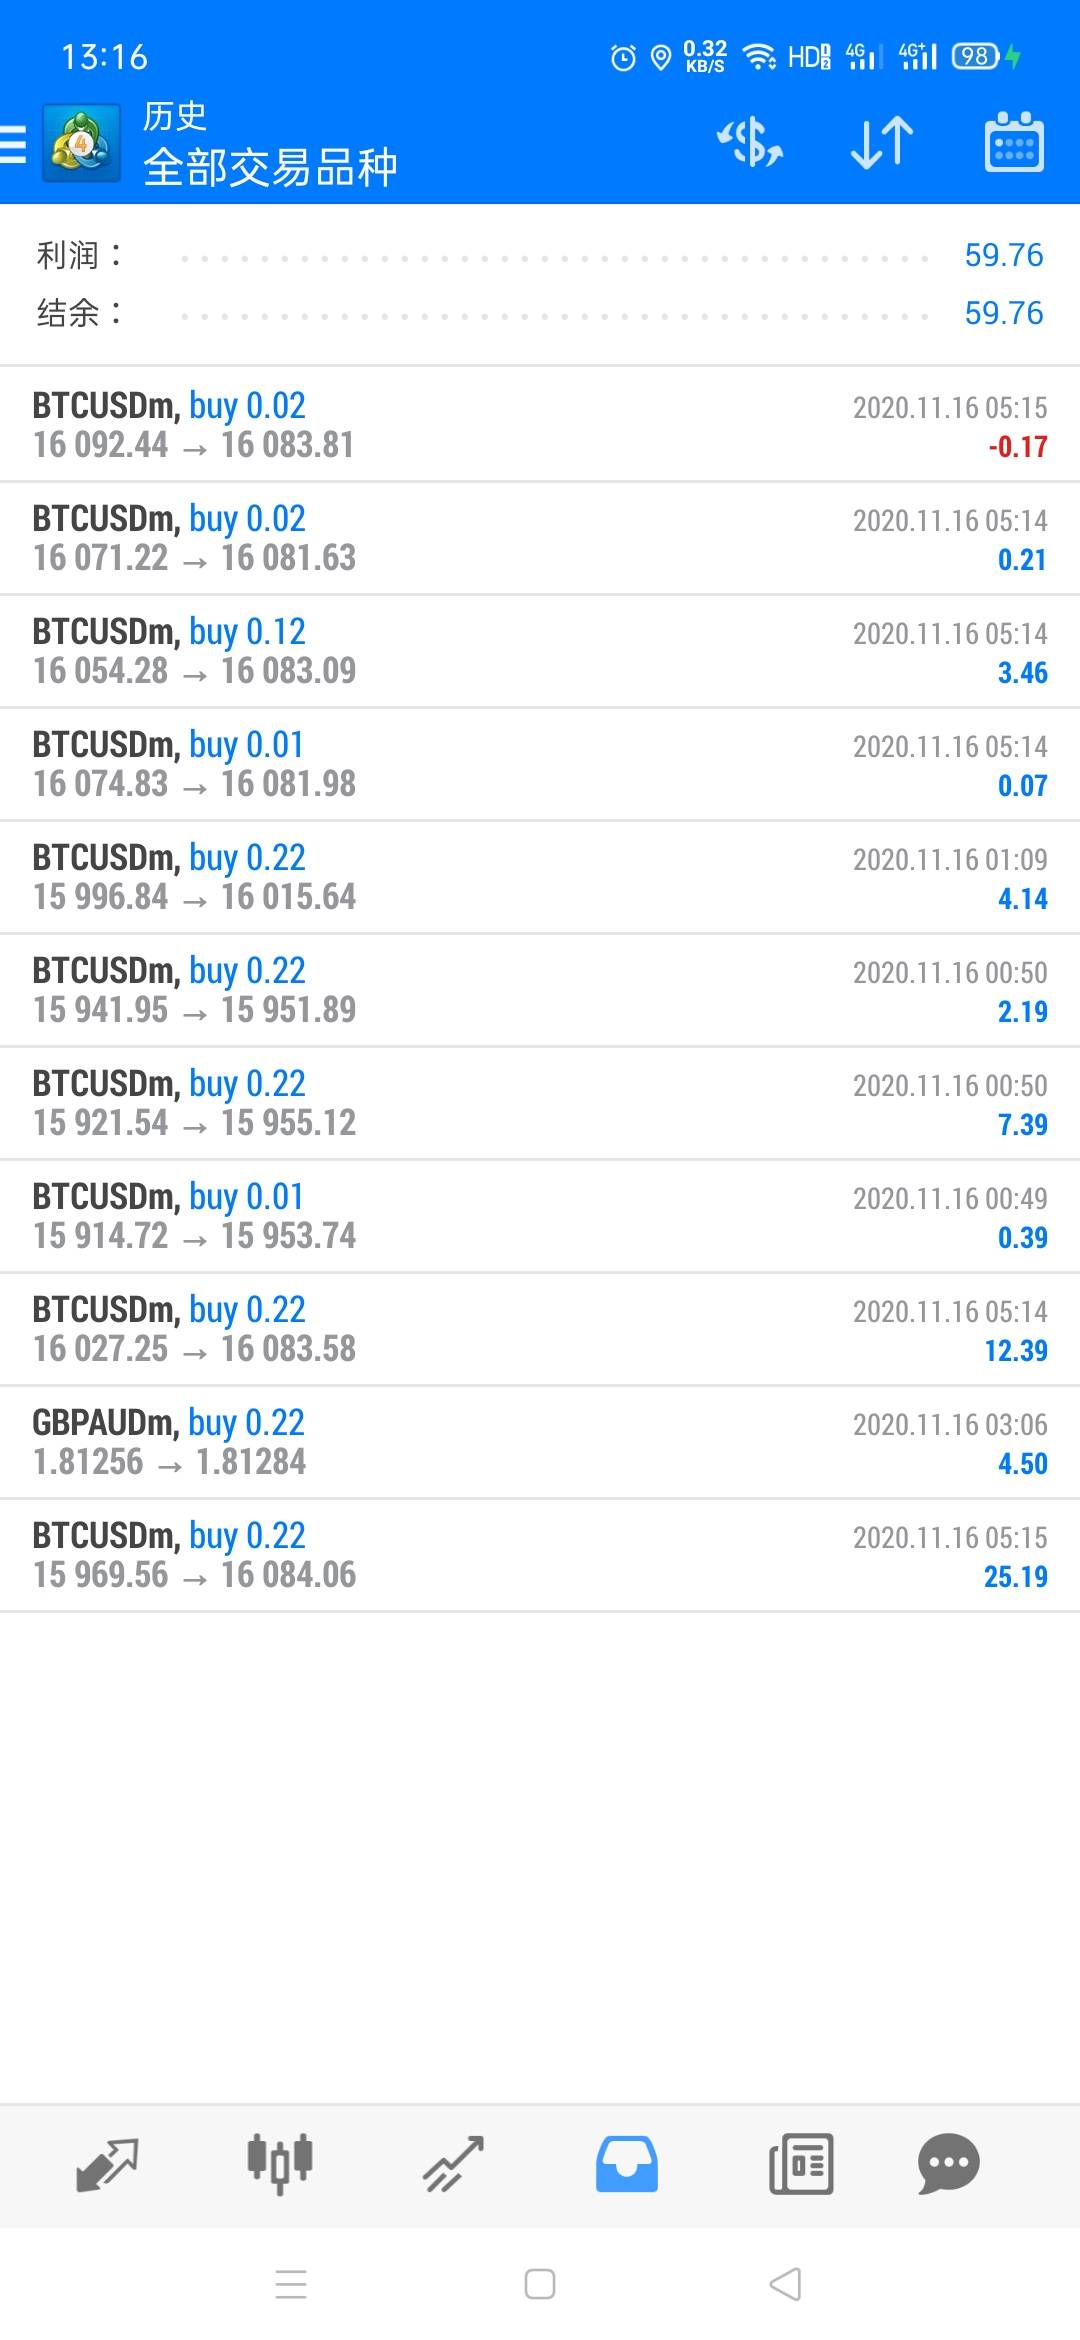Image resolution: width=1080 pixels, height=2340 pixels.
Task: Open the hamburger side menu
Action: (14, 144)
